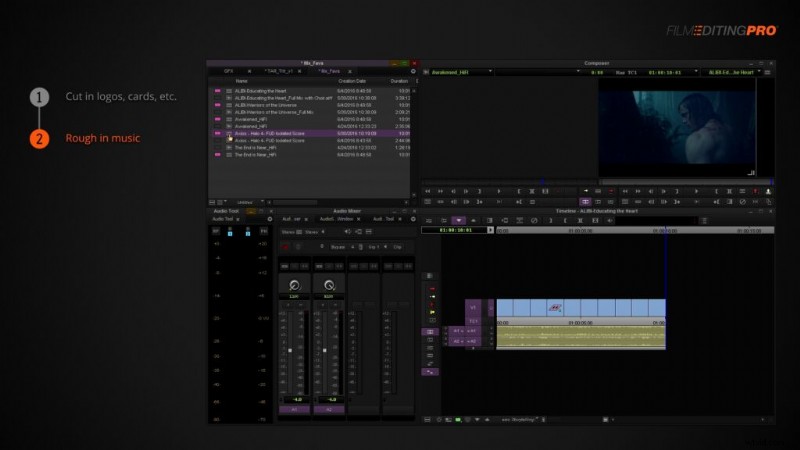Open the Composer fast menu hamburger
The width and height of the screenshot is (800, 450).
coord(767,72)
